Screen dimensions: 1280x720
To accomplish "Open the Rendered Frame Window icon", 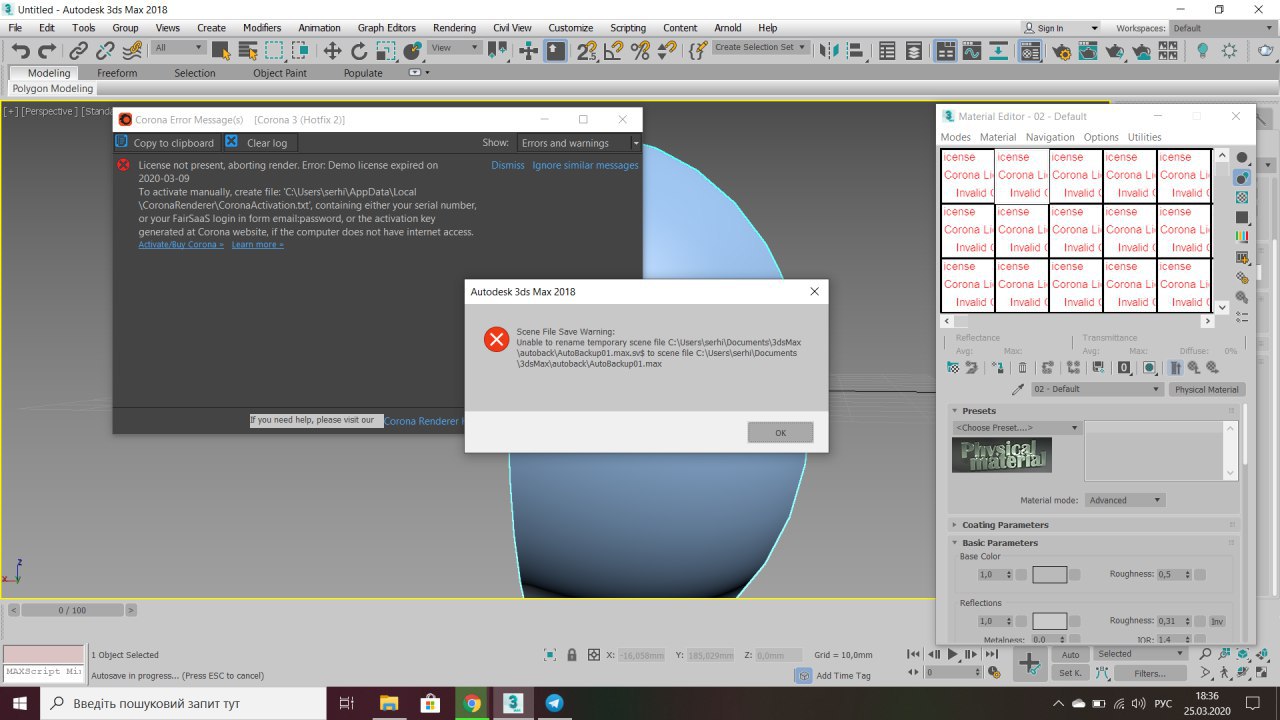I will tap(1088, 50).
